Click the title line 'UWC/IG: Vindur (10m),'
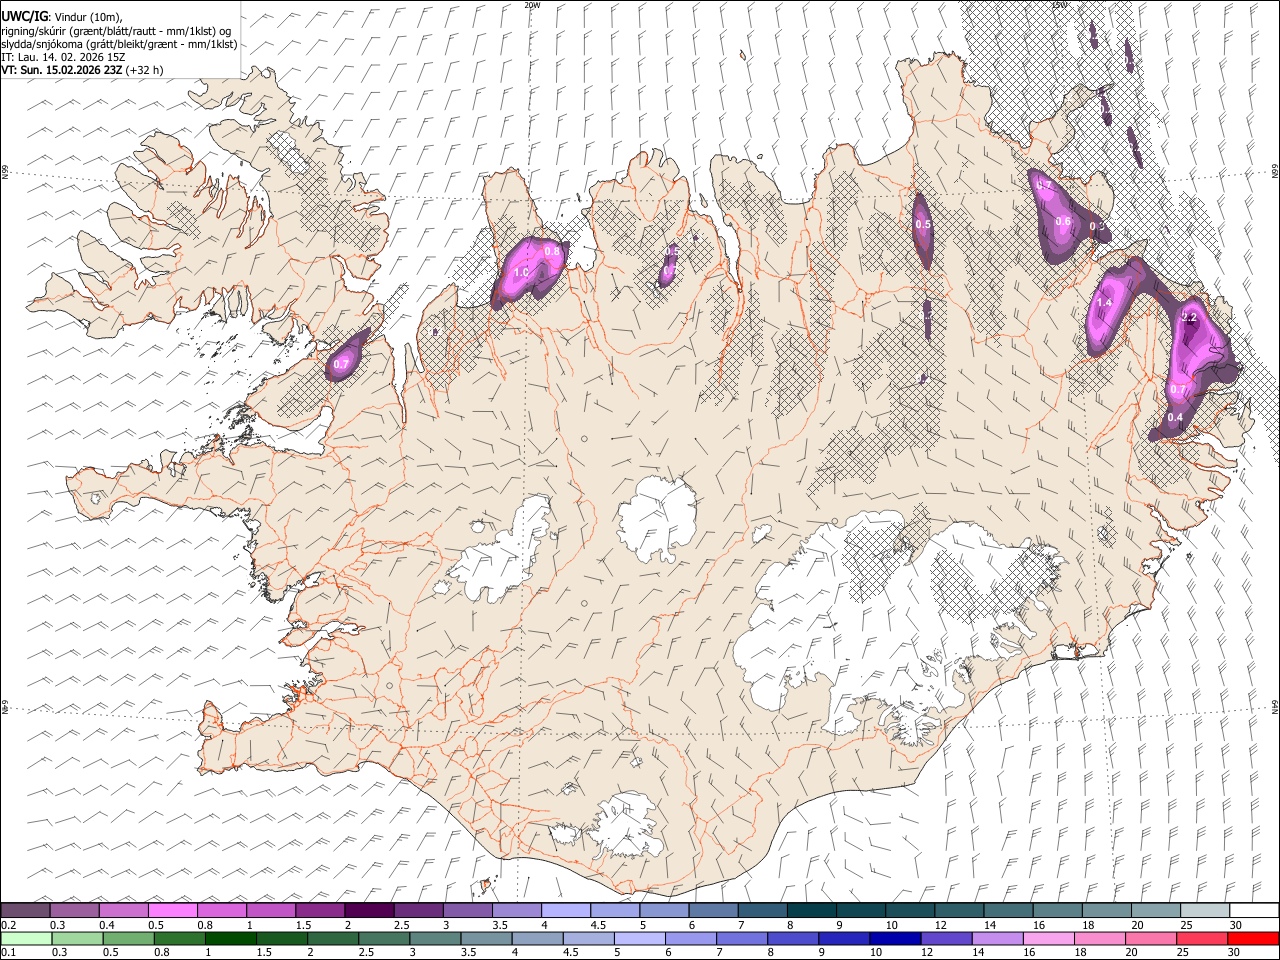Viewport: 1280px width, 960px height. 61,15
